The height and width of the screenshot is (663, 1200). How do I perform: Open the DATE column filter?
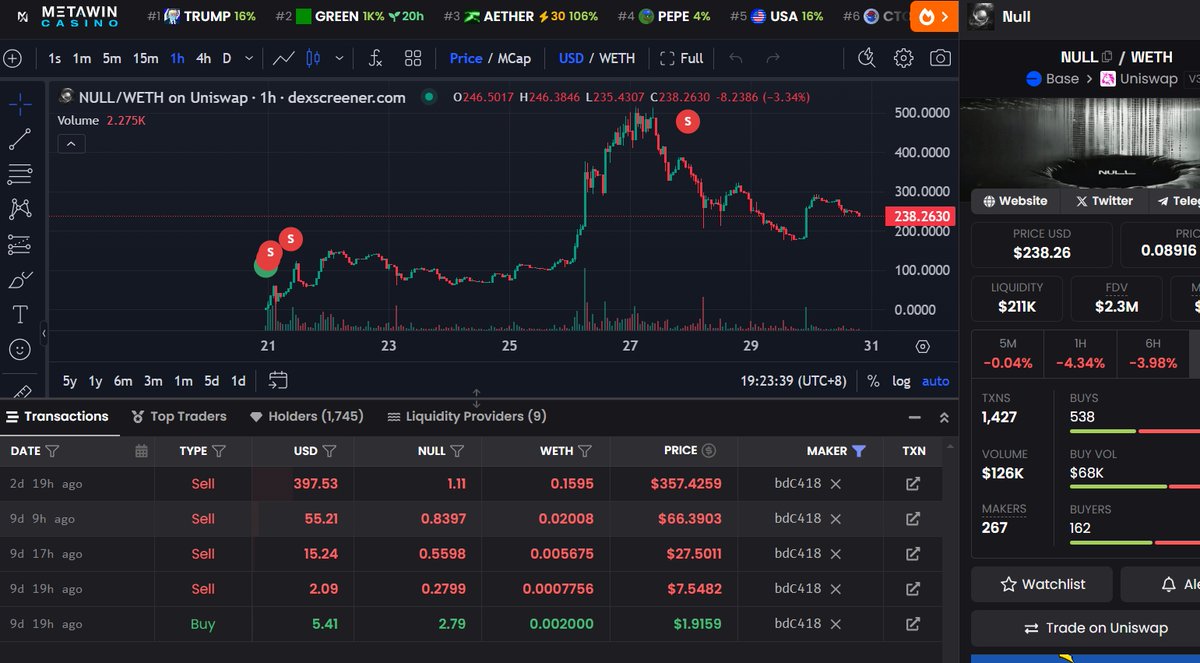tap(52, 451)
